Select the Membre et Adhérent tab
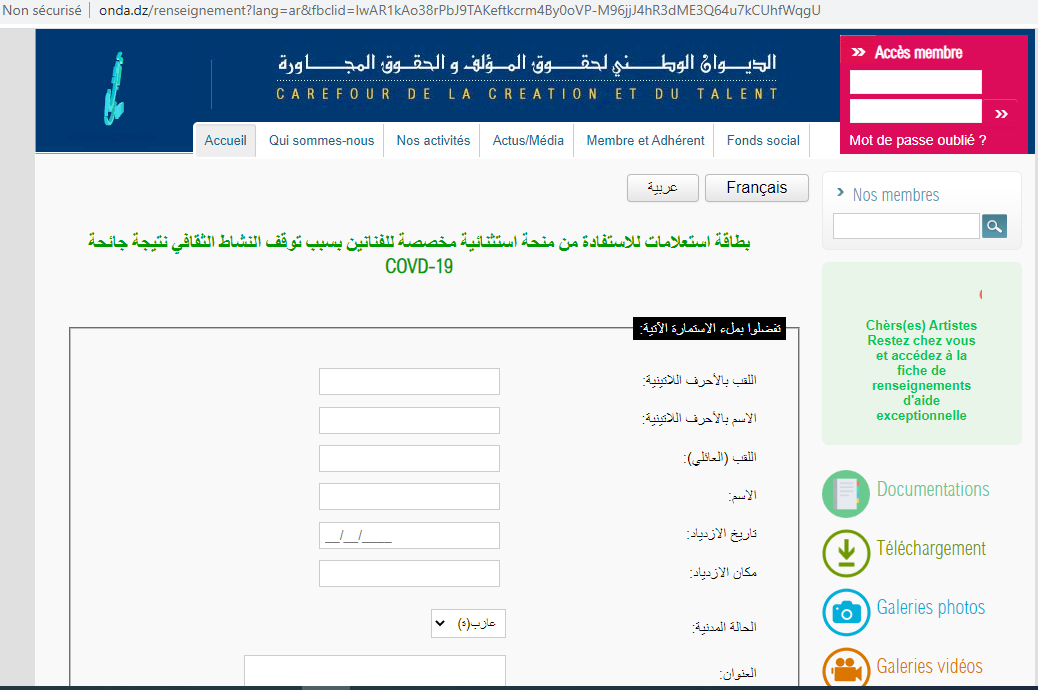 click(643, 140)
